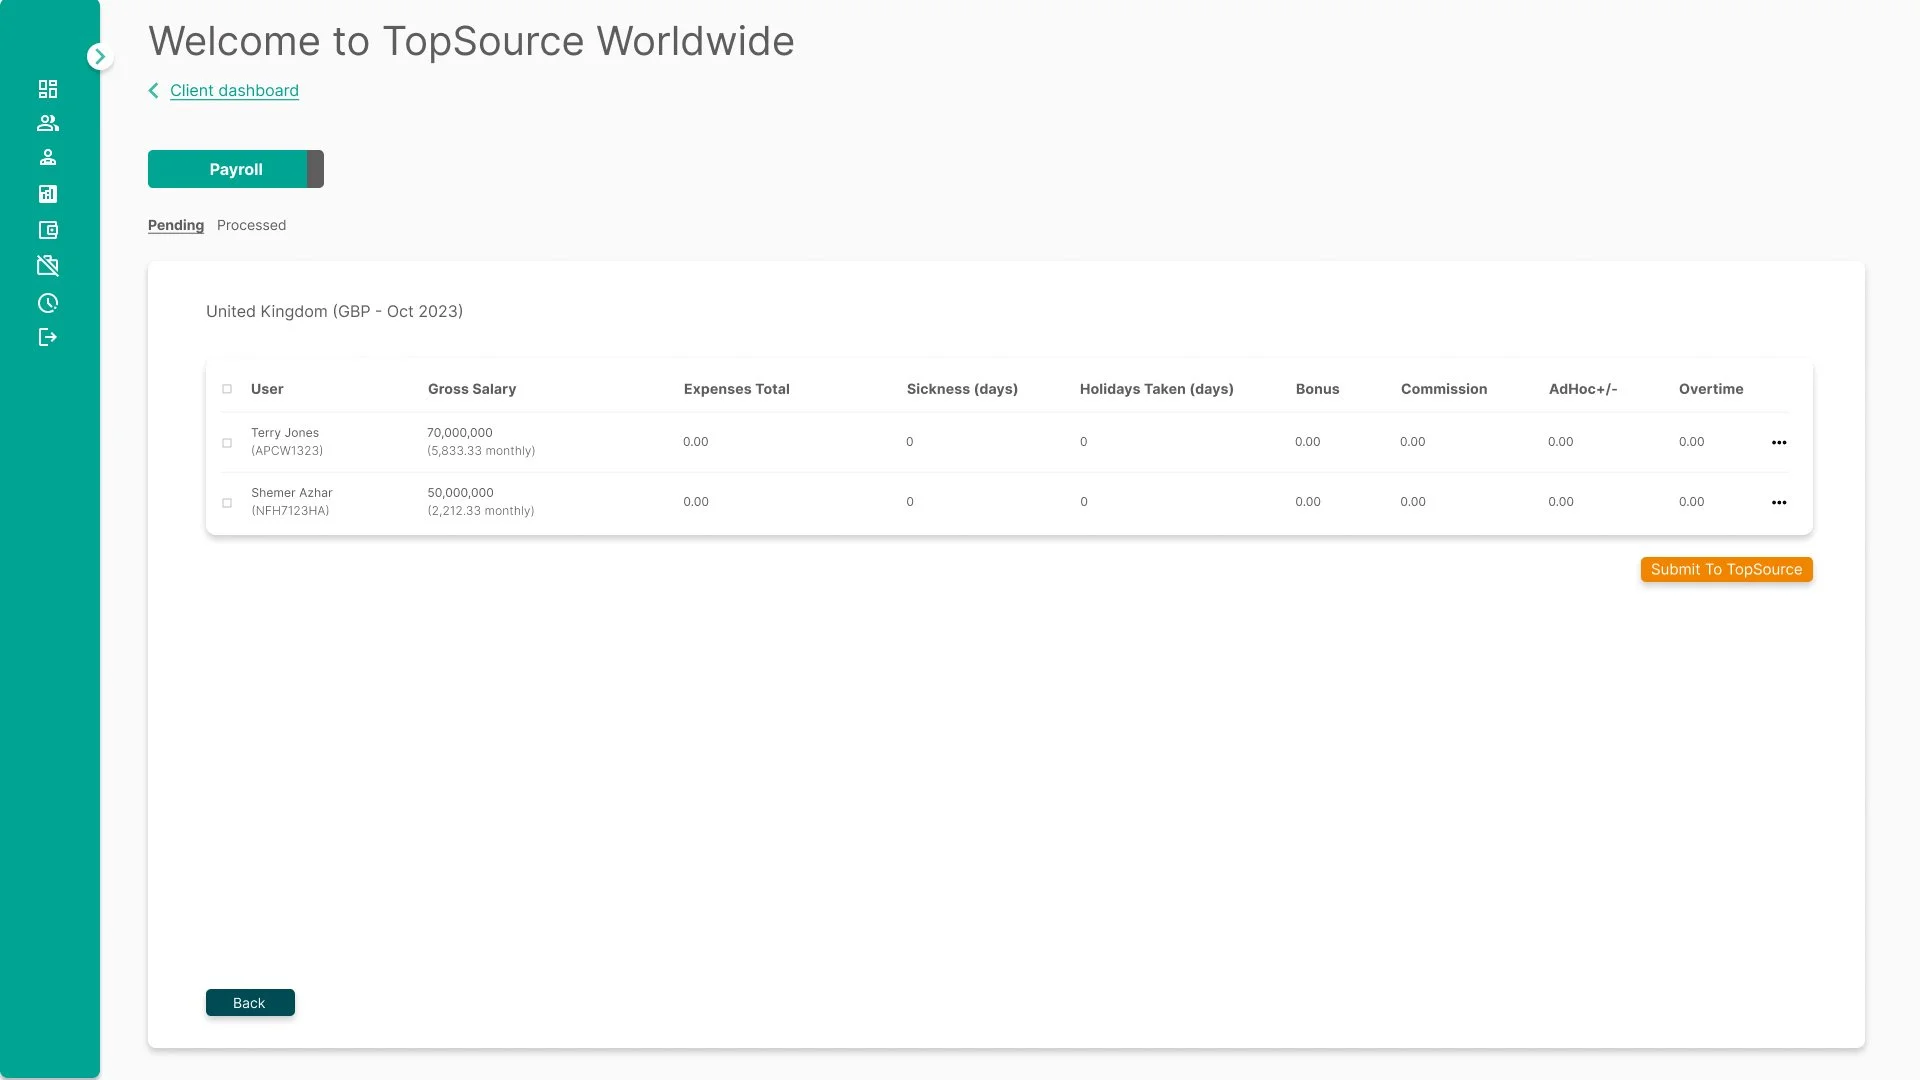Select the Terry Jones row checkbox
The image size is (1920, 1080).
[x=227, y=443]
